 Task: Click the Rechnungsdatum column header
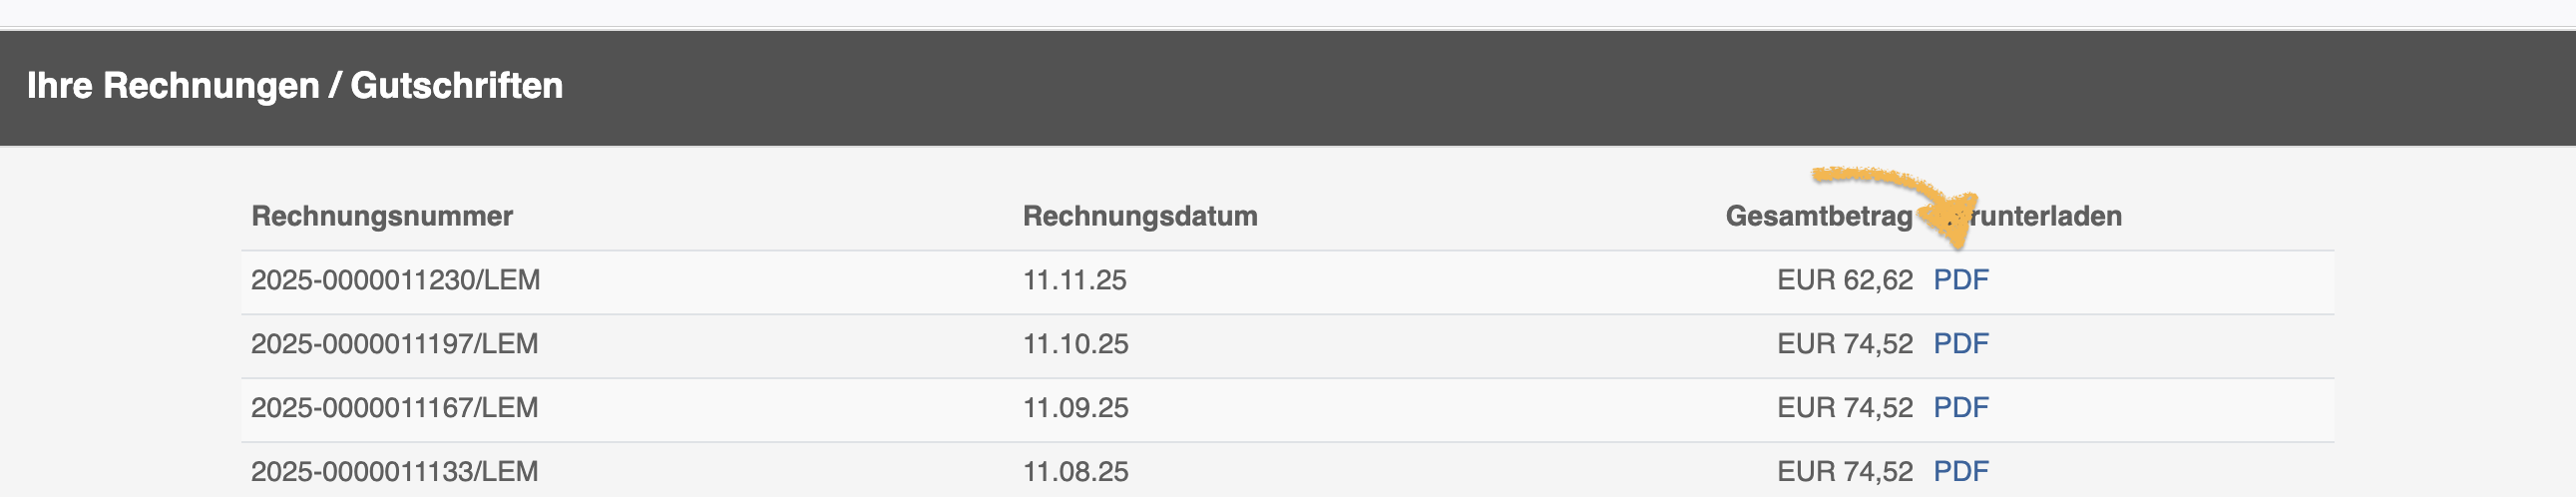coord(1140,216)
